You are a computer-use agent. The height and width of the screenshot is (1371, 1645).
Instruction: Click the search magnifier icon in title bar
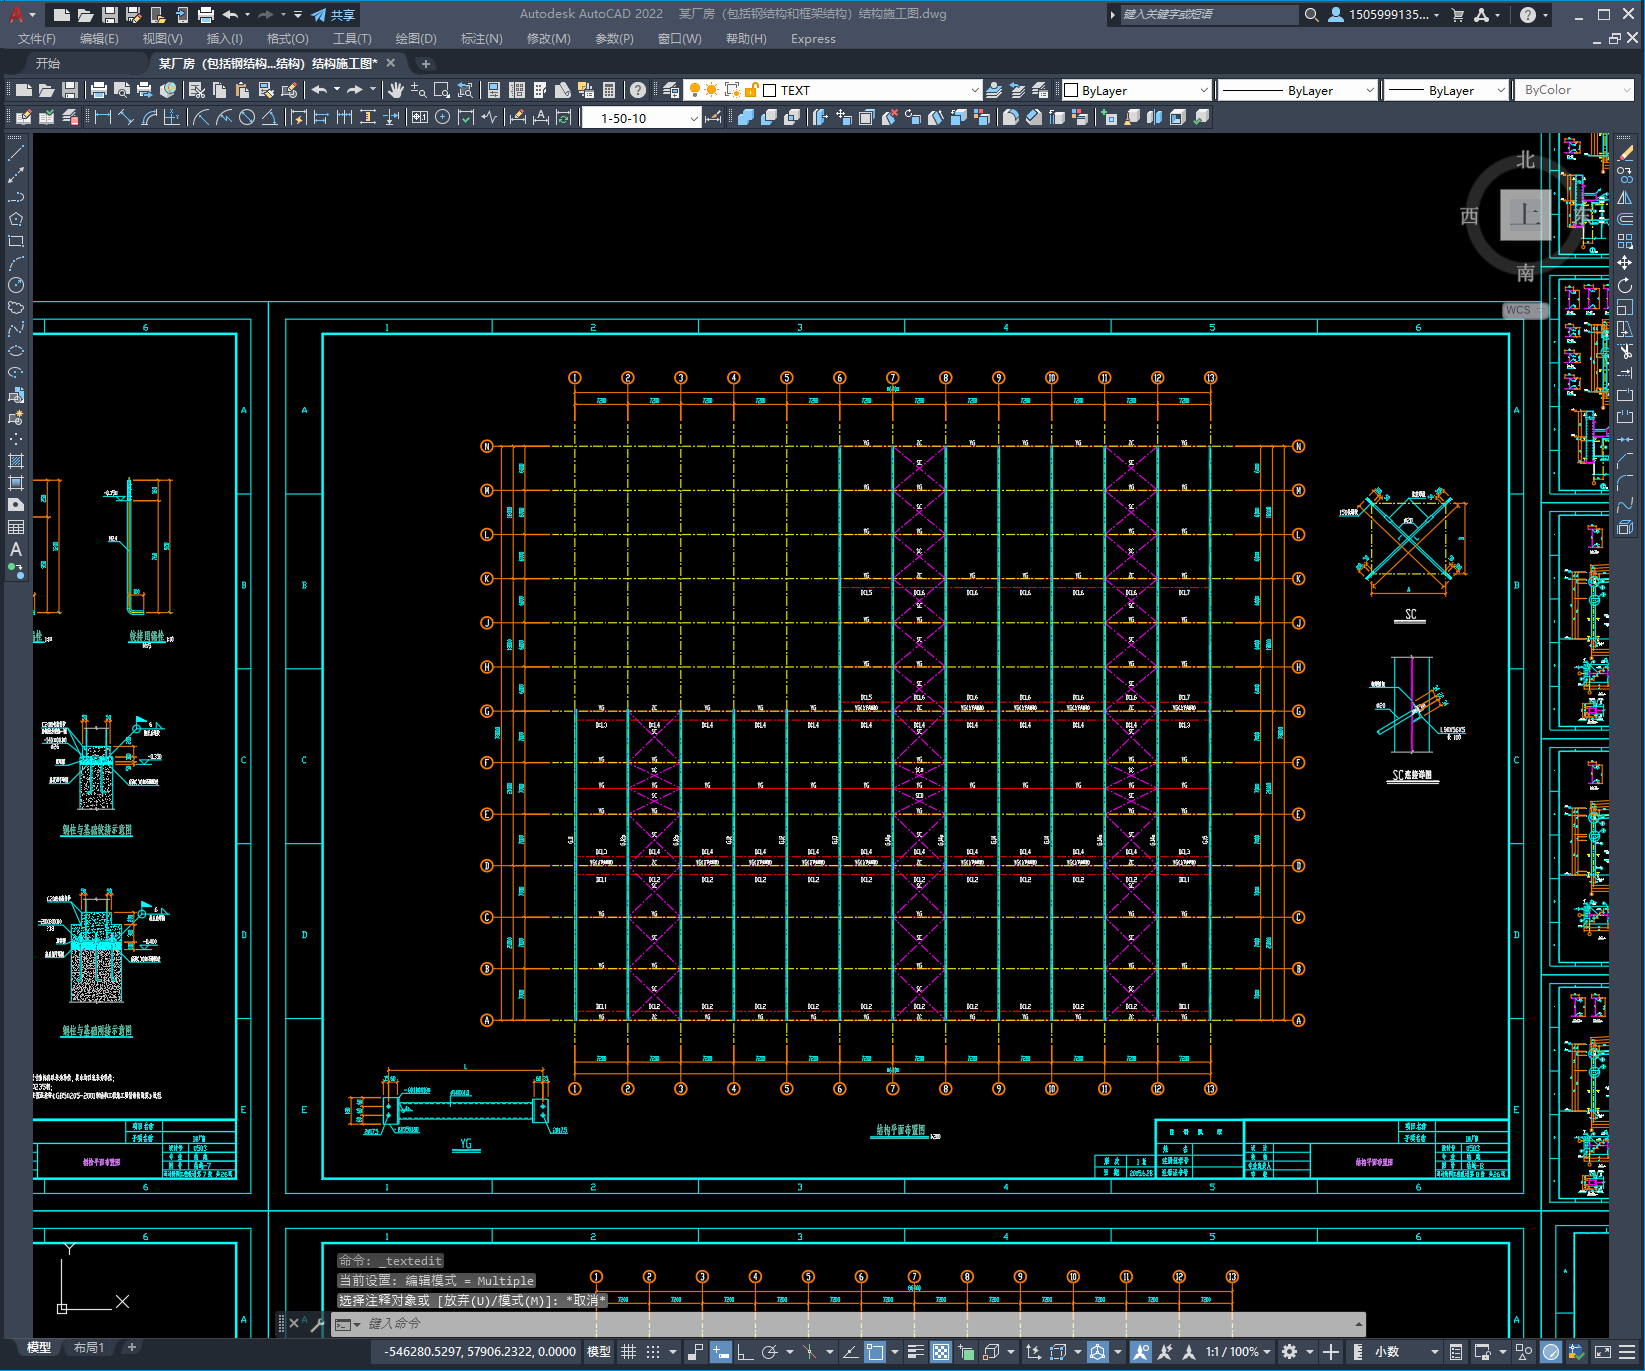tap(1311, 15)
